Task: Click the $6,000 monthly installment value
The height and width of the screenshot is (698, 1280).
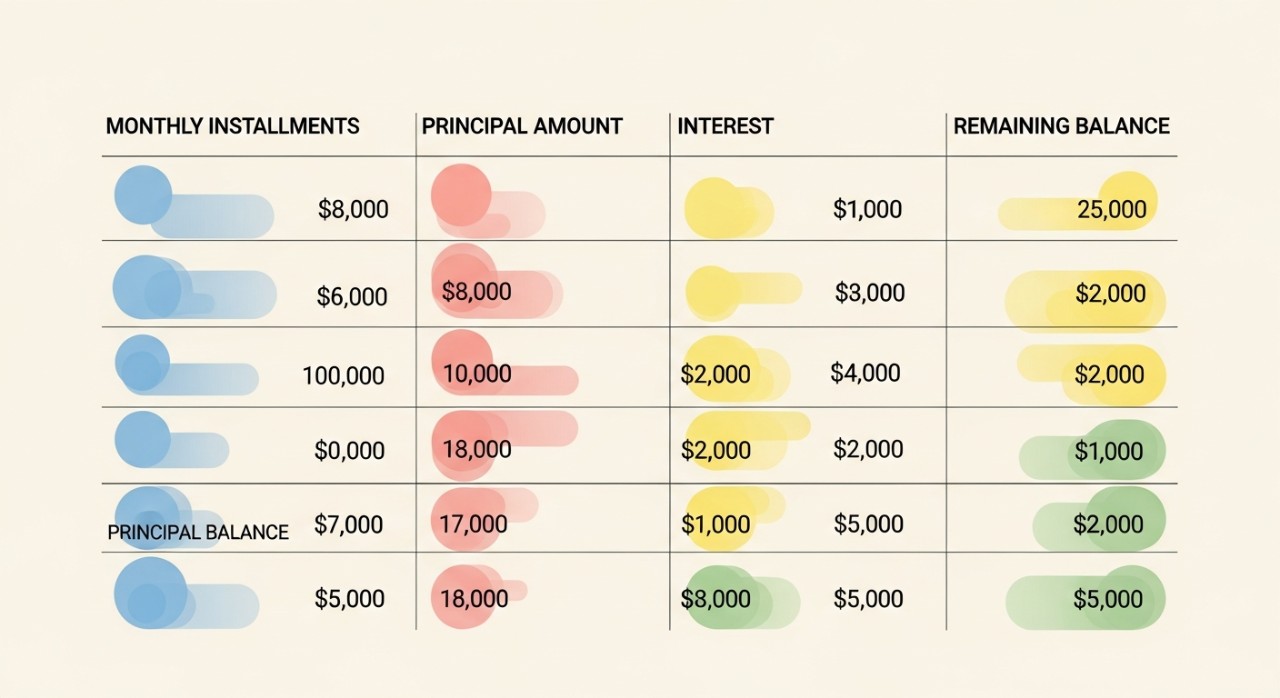Action: (352, 296)
